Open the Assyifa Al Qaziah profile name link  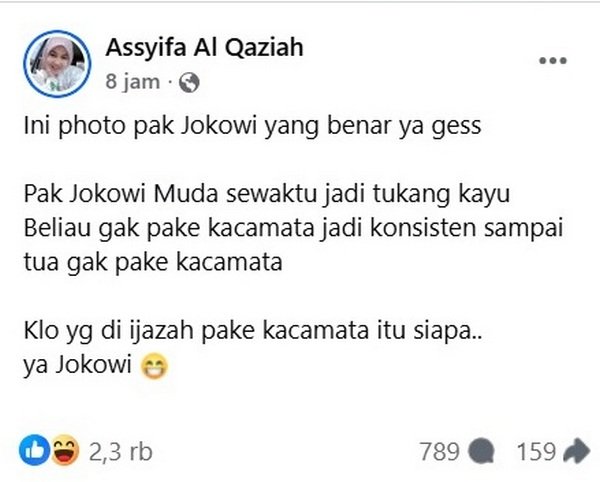pyautogui.click(x=204, y=48)
